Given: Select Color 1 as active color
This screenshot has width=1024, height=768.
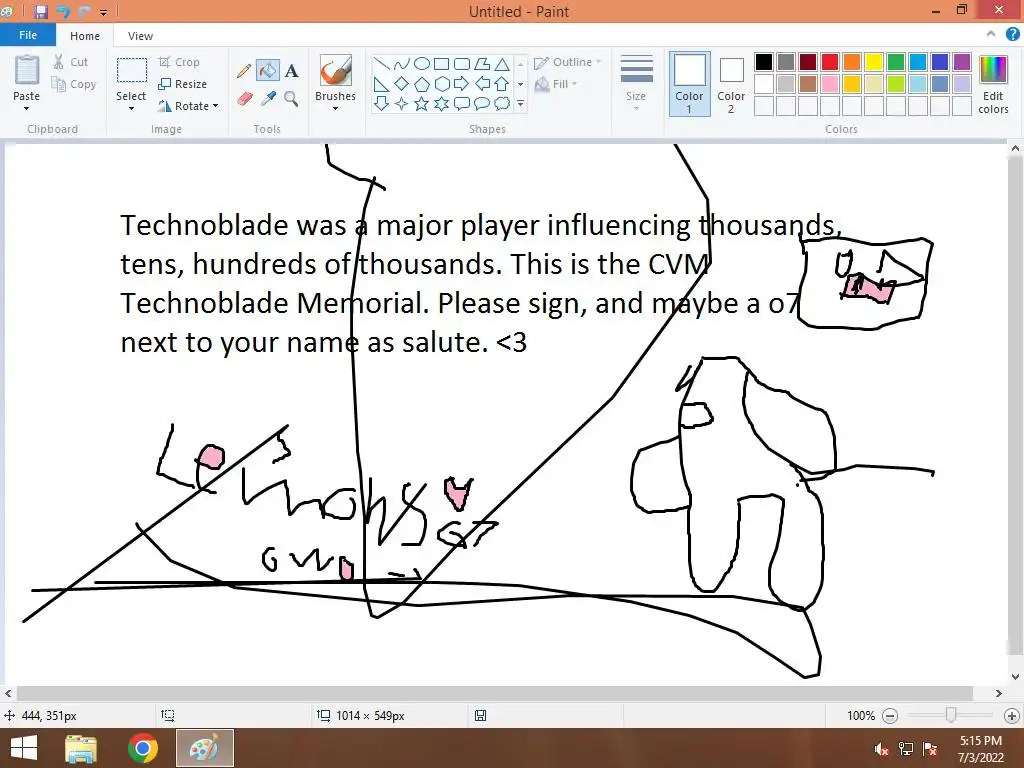Looking at the screenshot, I should [x=689, y=84].
